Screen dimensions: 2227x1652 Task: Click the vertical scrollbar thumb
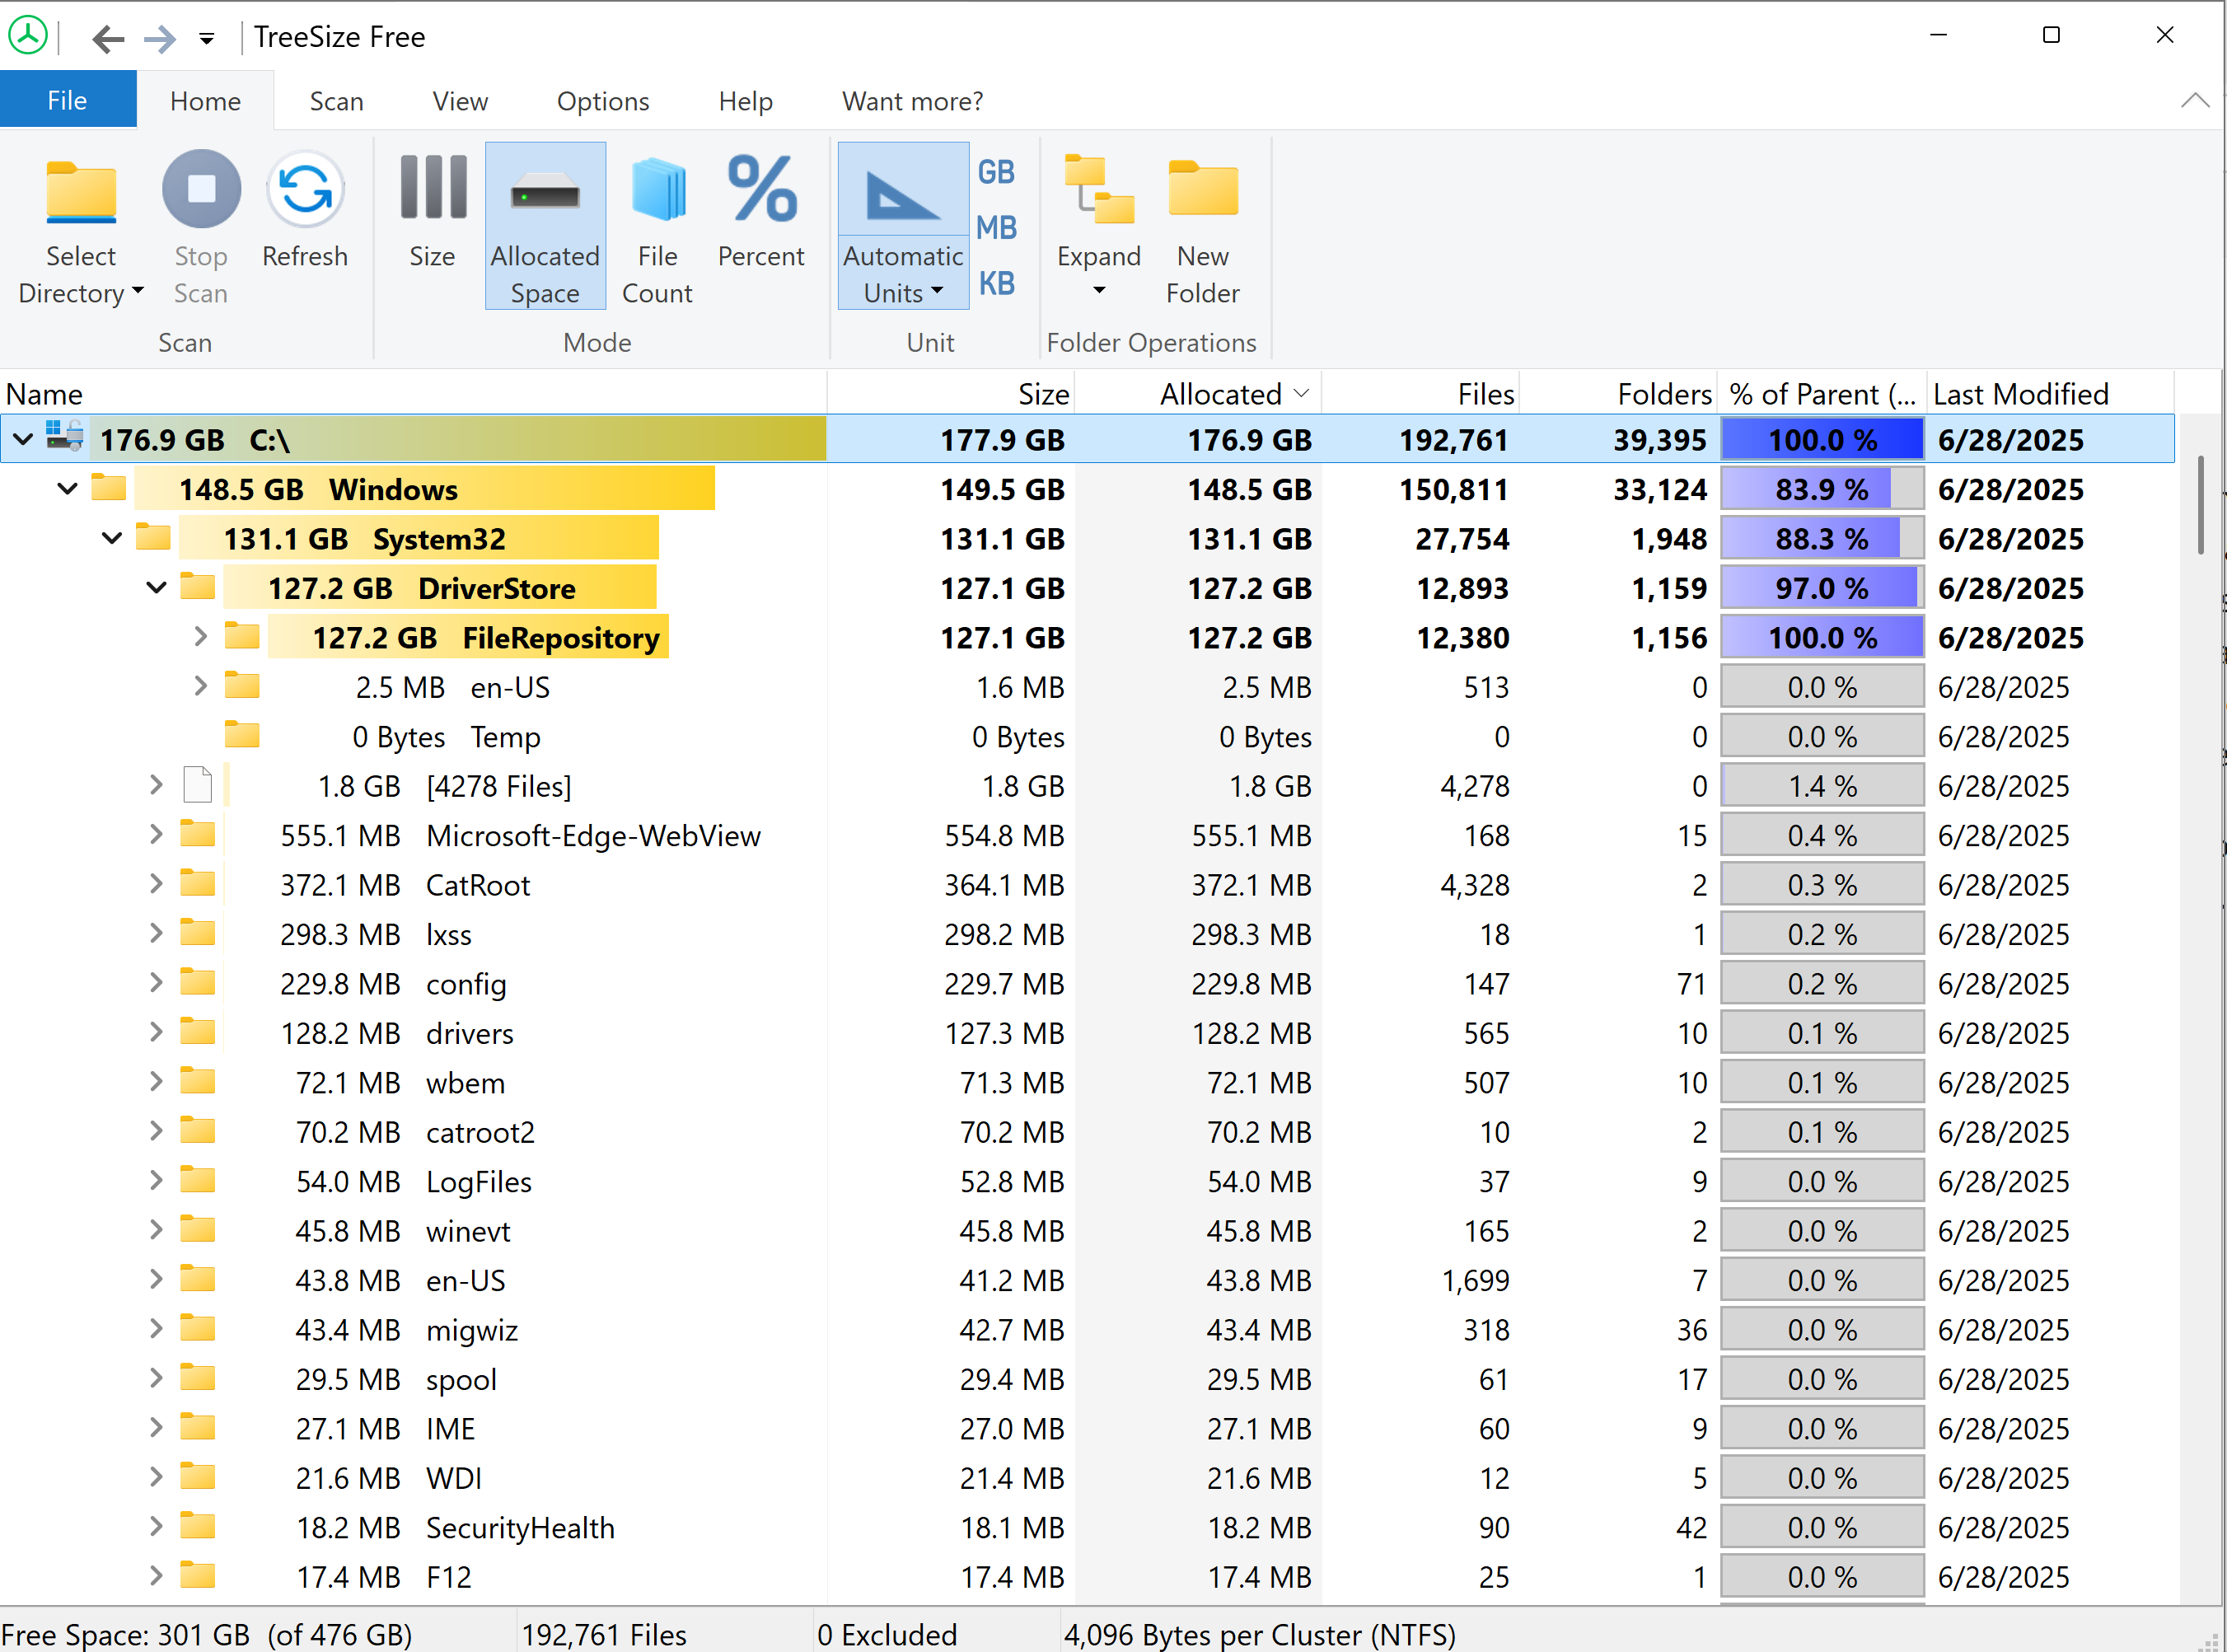coord(2201,505)
